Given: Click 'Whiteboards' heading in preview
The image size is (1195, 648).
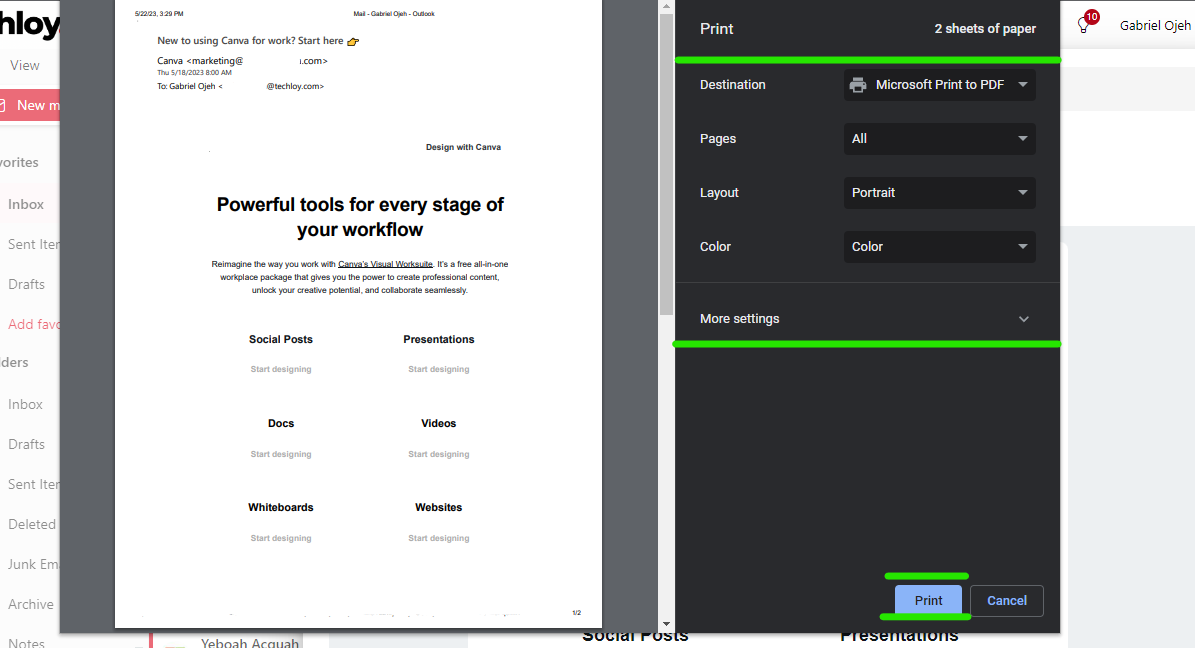Looking at the screenshot, I should [280, 507].
